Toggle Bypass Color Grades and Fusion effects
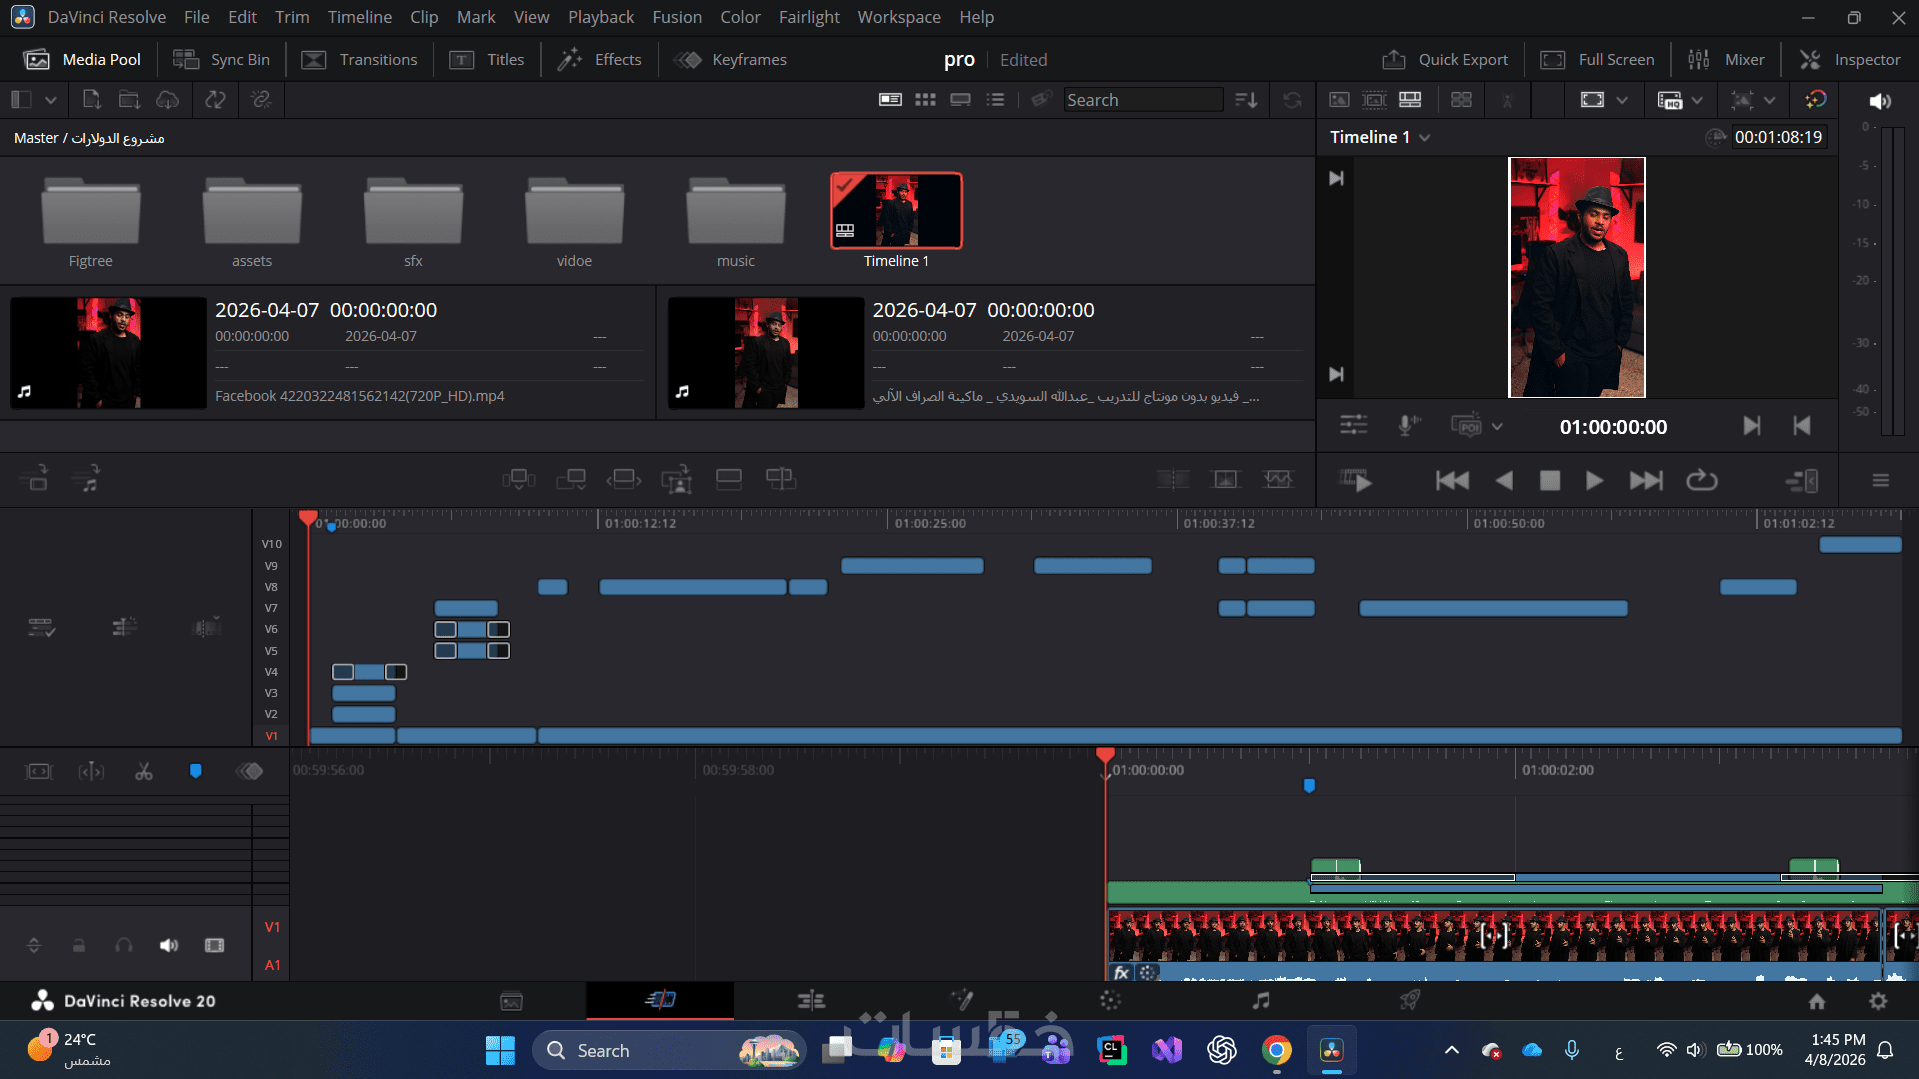 (1815, 99)
